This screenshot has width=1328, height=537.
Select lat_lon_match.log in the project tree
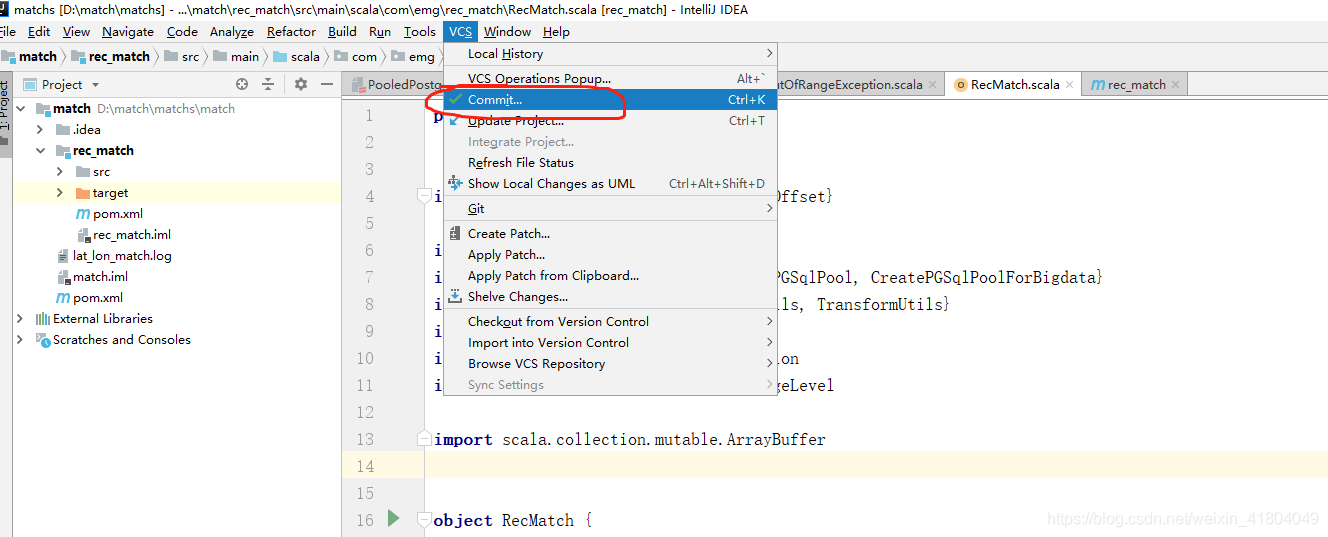click(x=122, y=256)
